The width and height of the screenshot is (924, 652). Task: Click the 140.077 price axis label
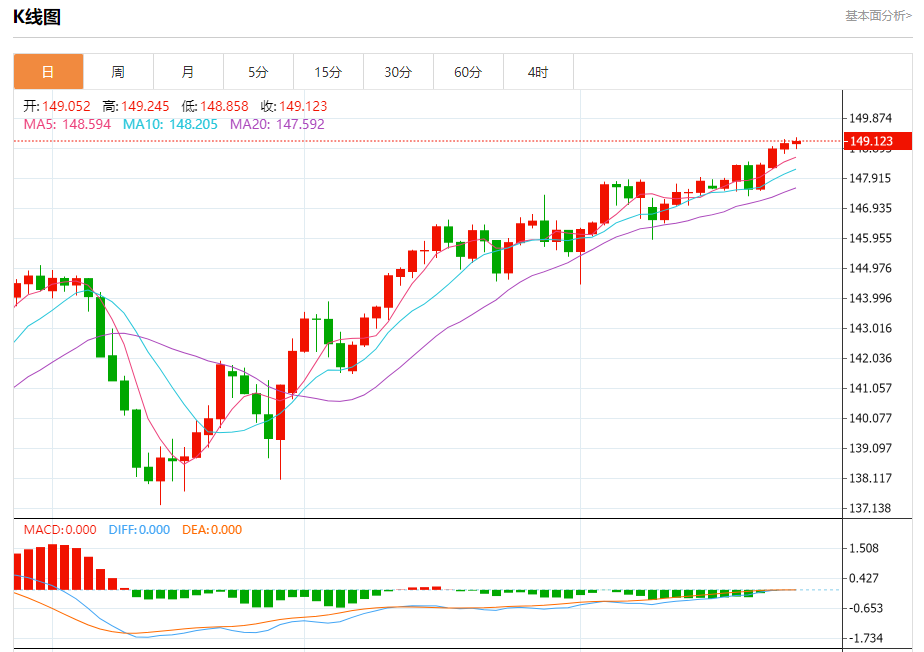[x=870, y=419]
